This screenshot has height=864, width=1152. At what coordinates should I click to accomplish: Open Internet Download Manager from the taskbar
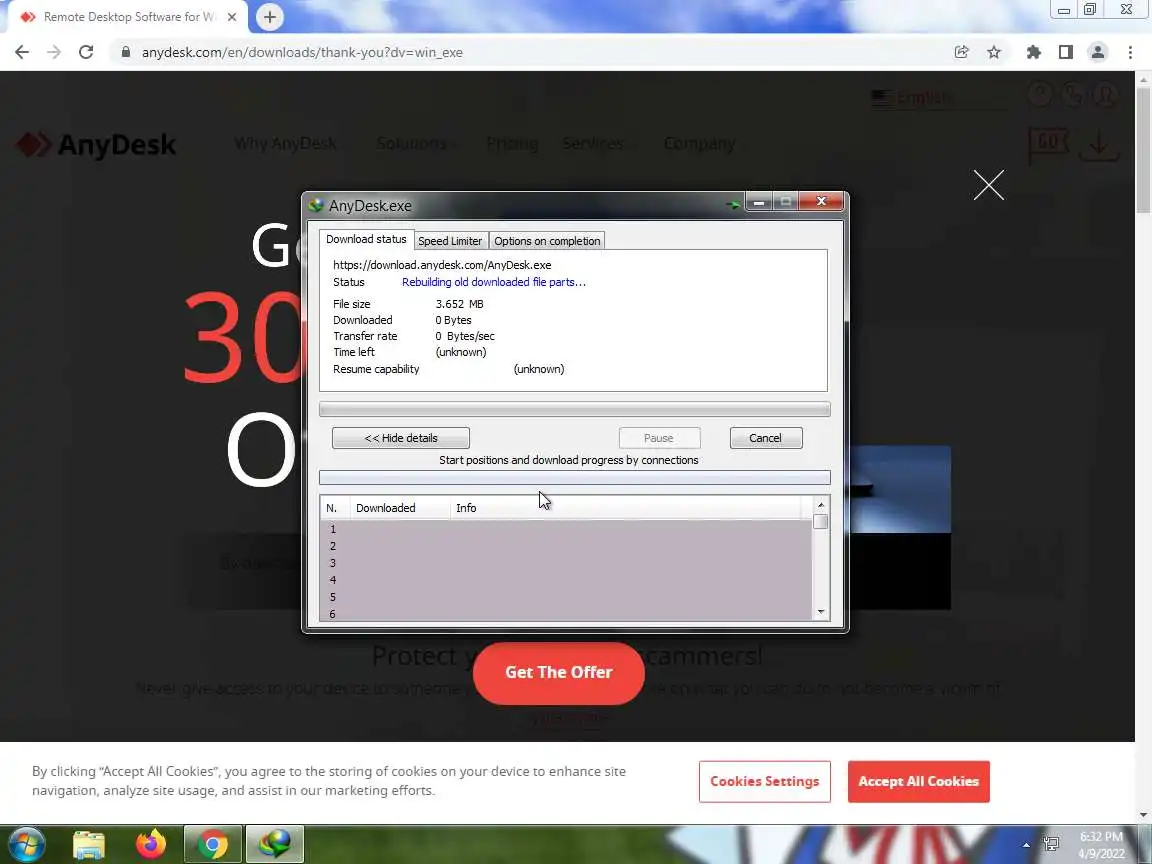274,845
